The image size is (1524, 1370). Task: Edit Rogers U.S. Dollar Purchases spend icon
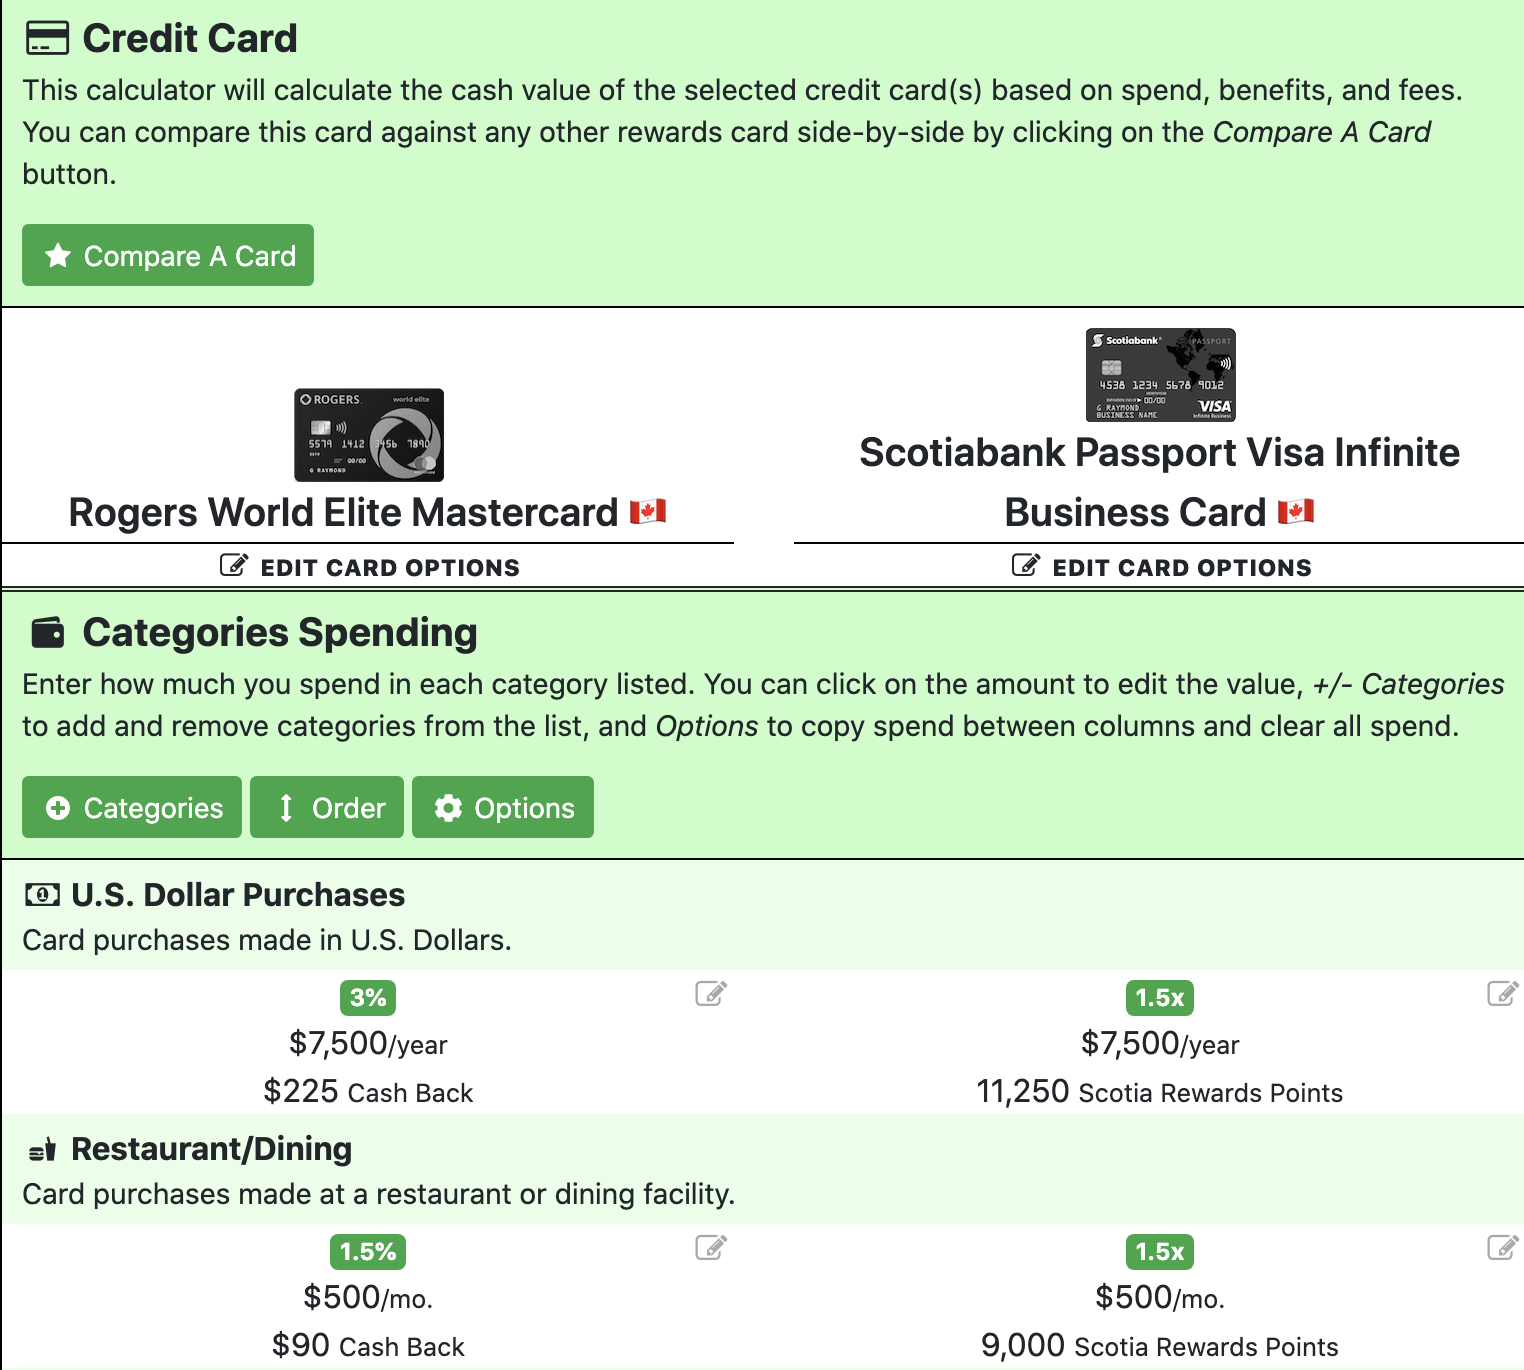[711, 993]
